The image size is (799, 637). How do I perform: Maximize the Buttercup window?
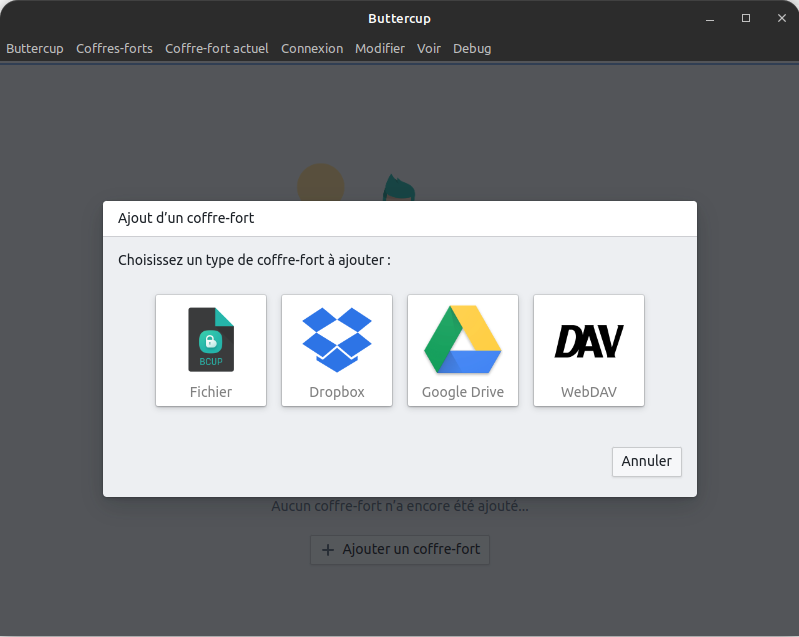[x=746, y=18]
